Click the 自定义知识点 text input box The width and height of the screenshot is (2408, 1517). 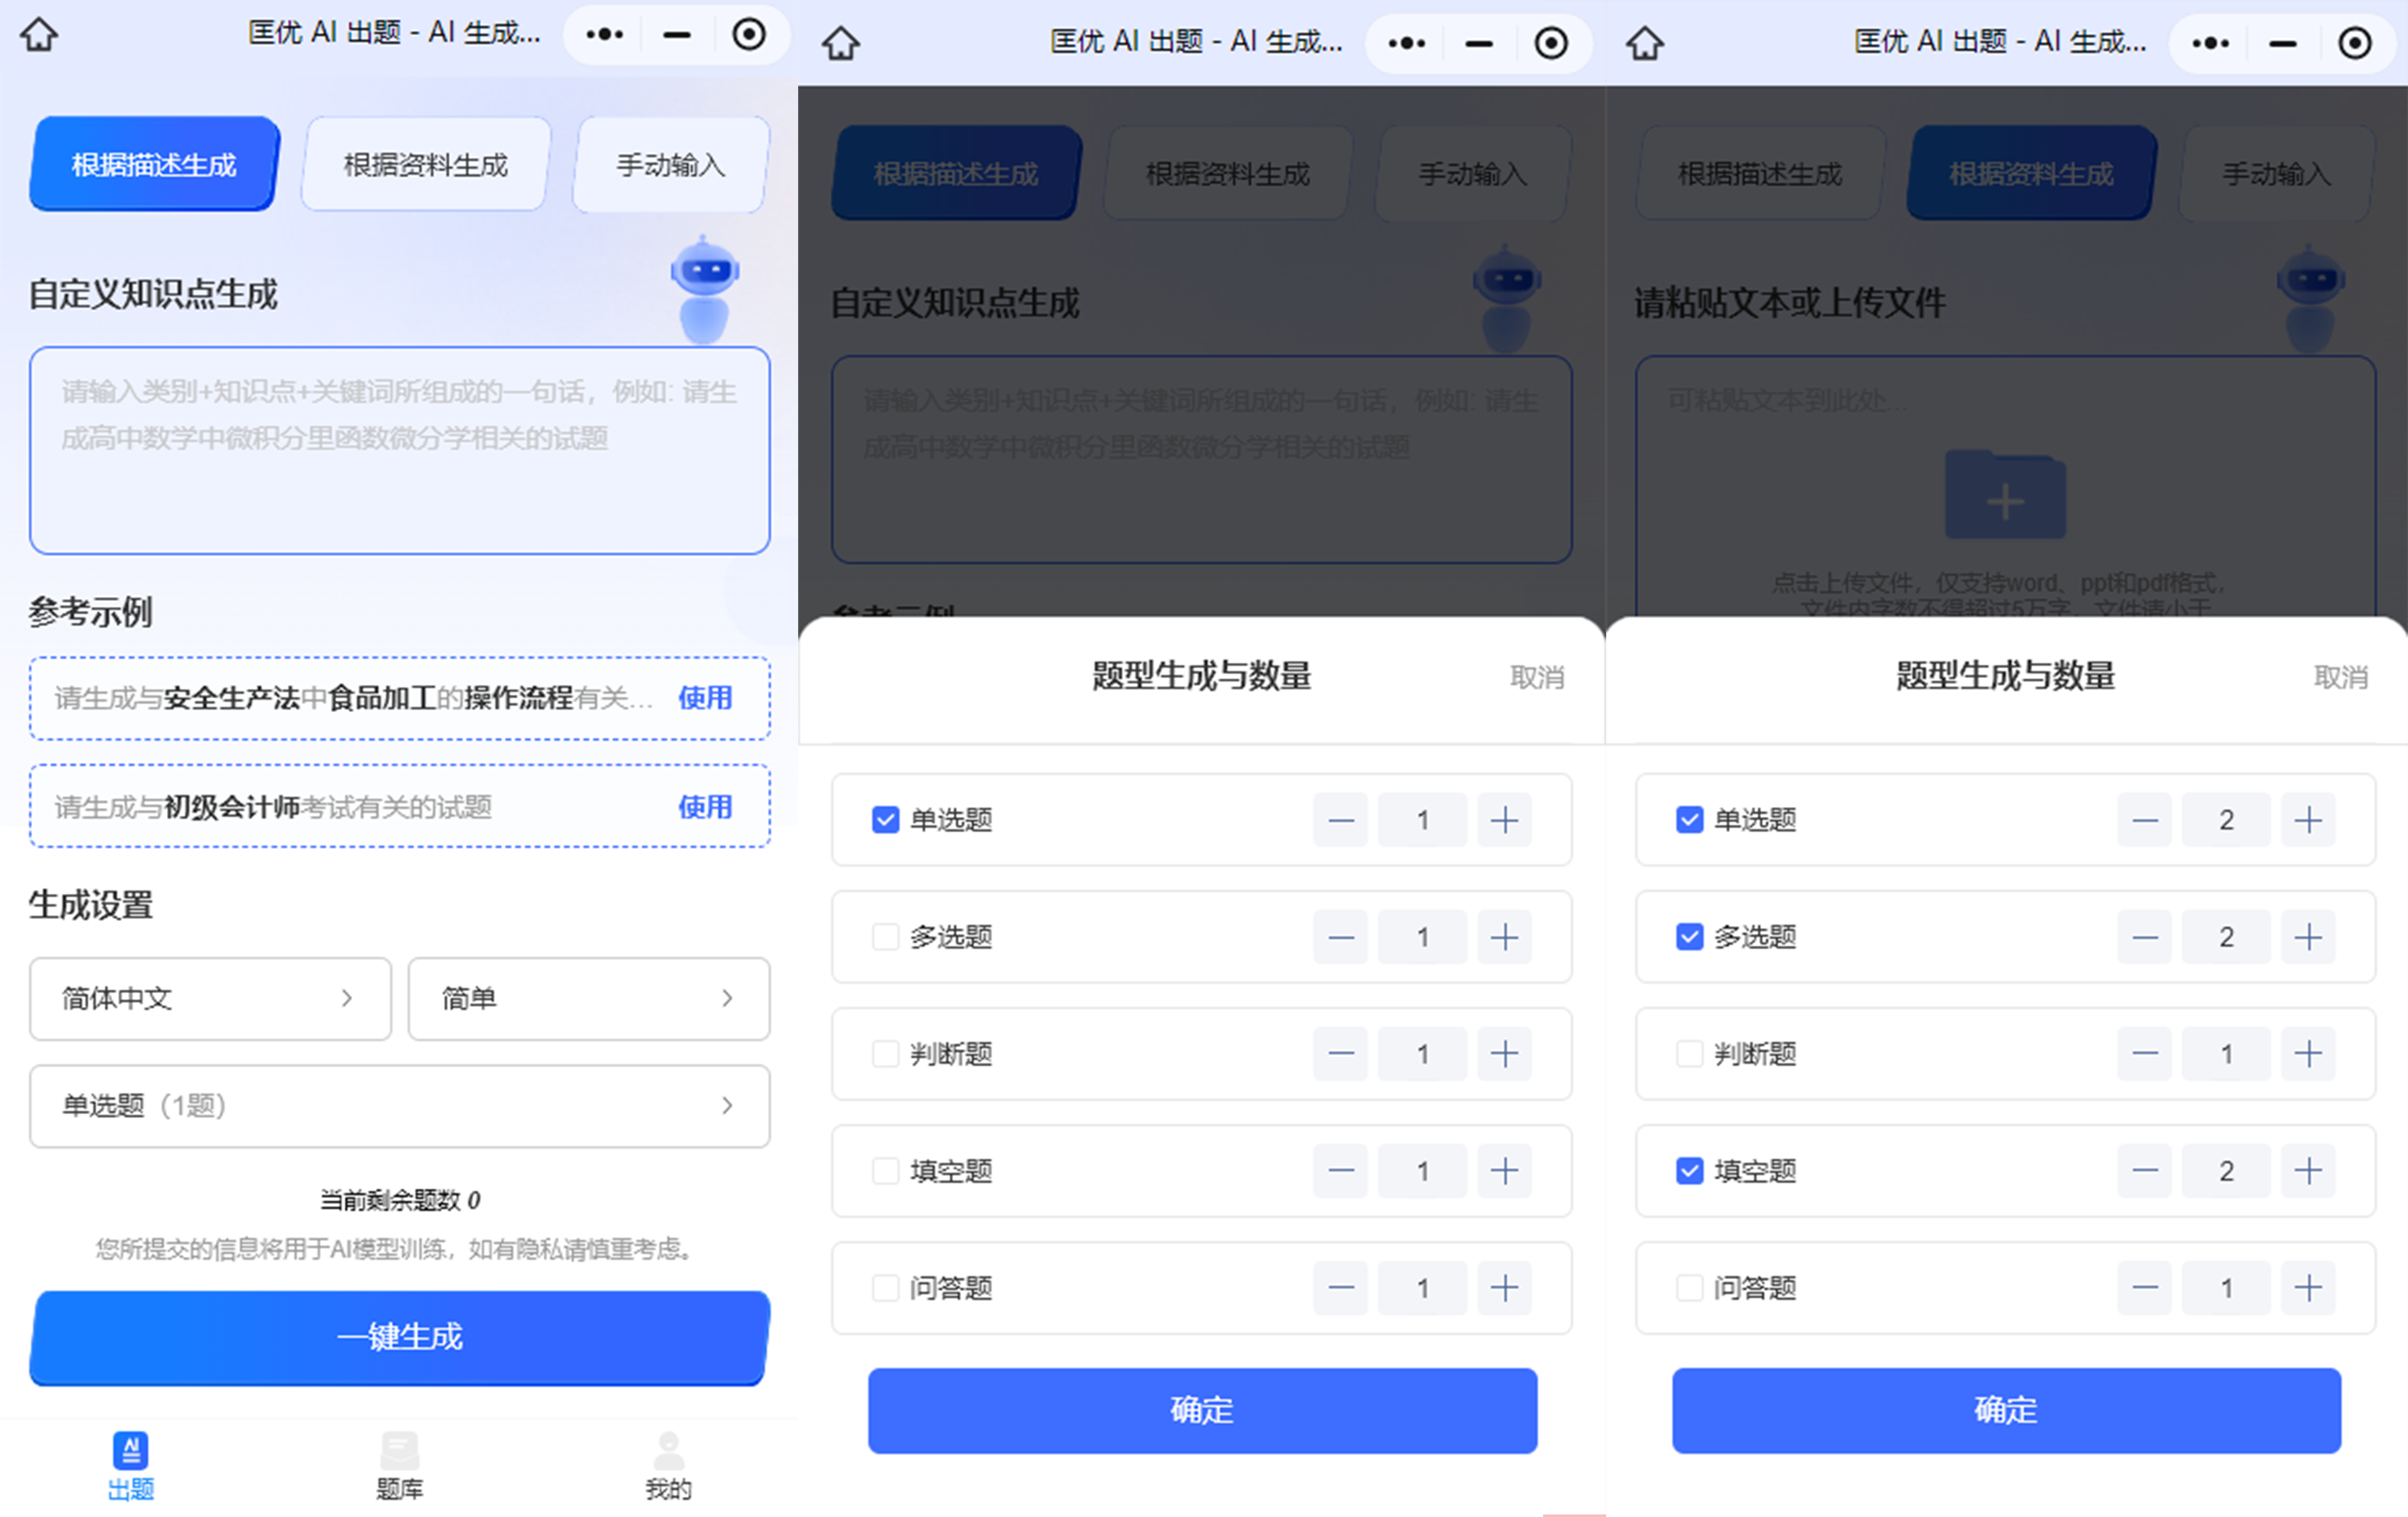pos(400,451)
